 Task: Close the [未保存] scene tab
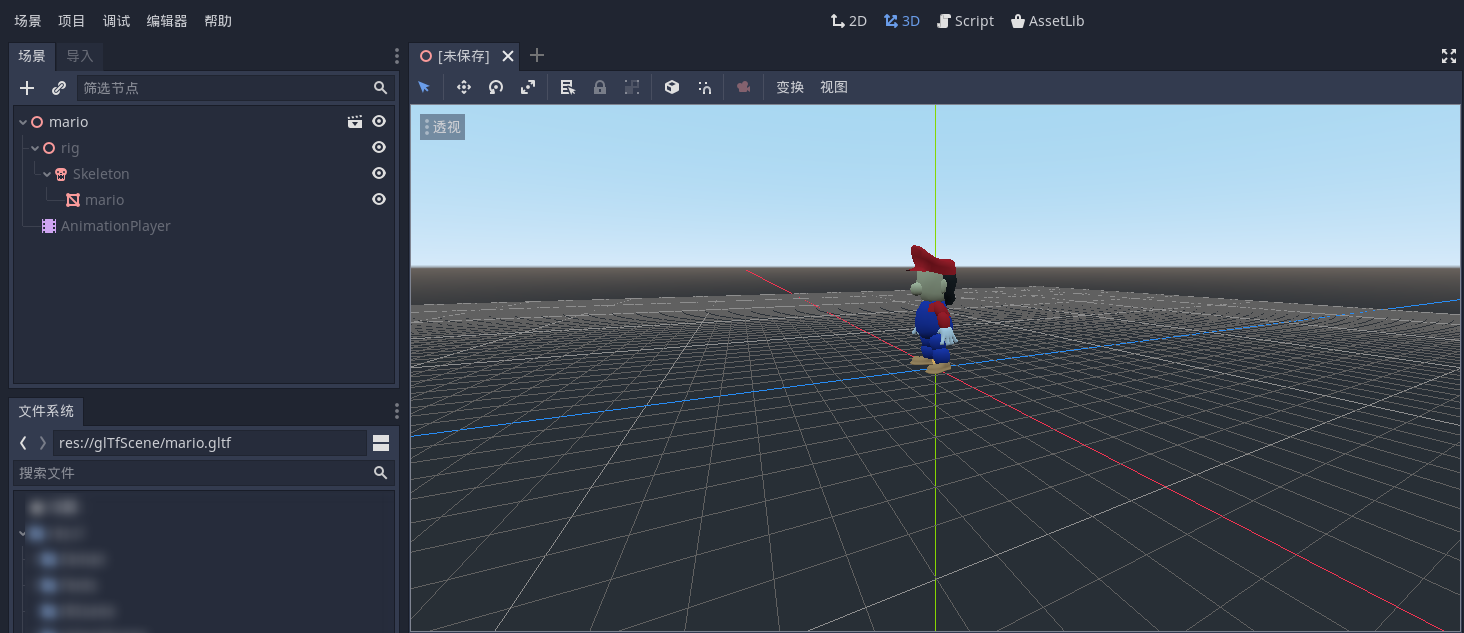coord(508,56)
